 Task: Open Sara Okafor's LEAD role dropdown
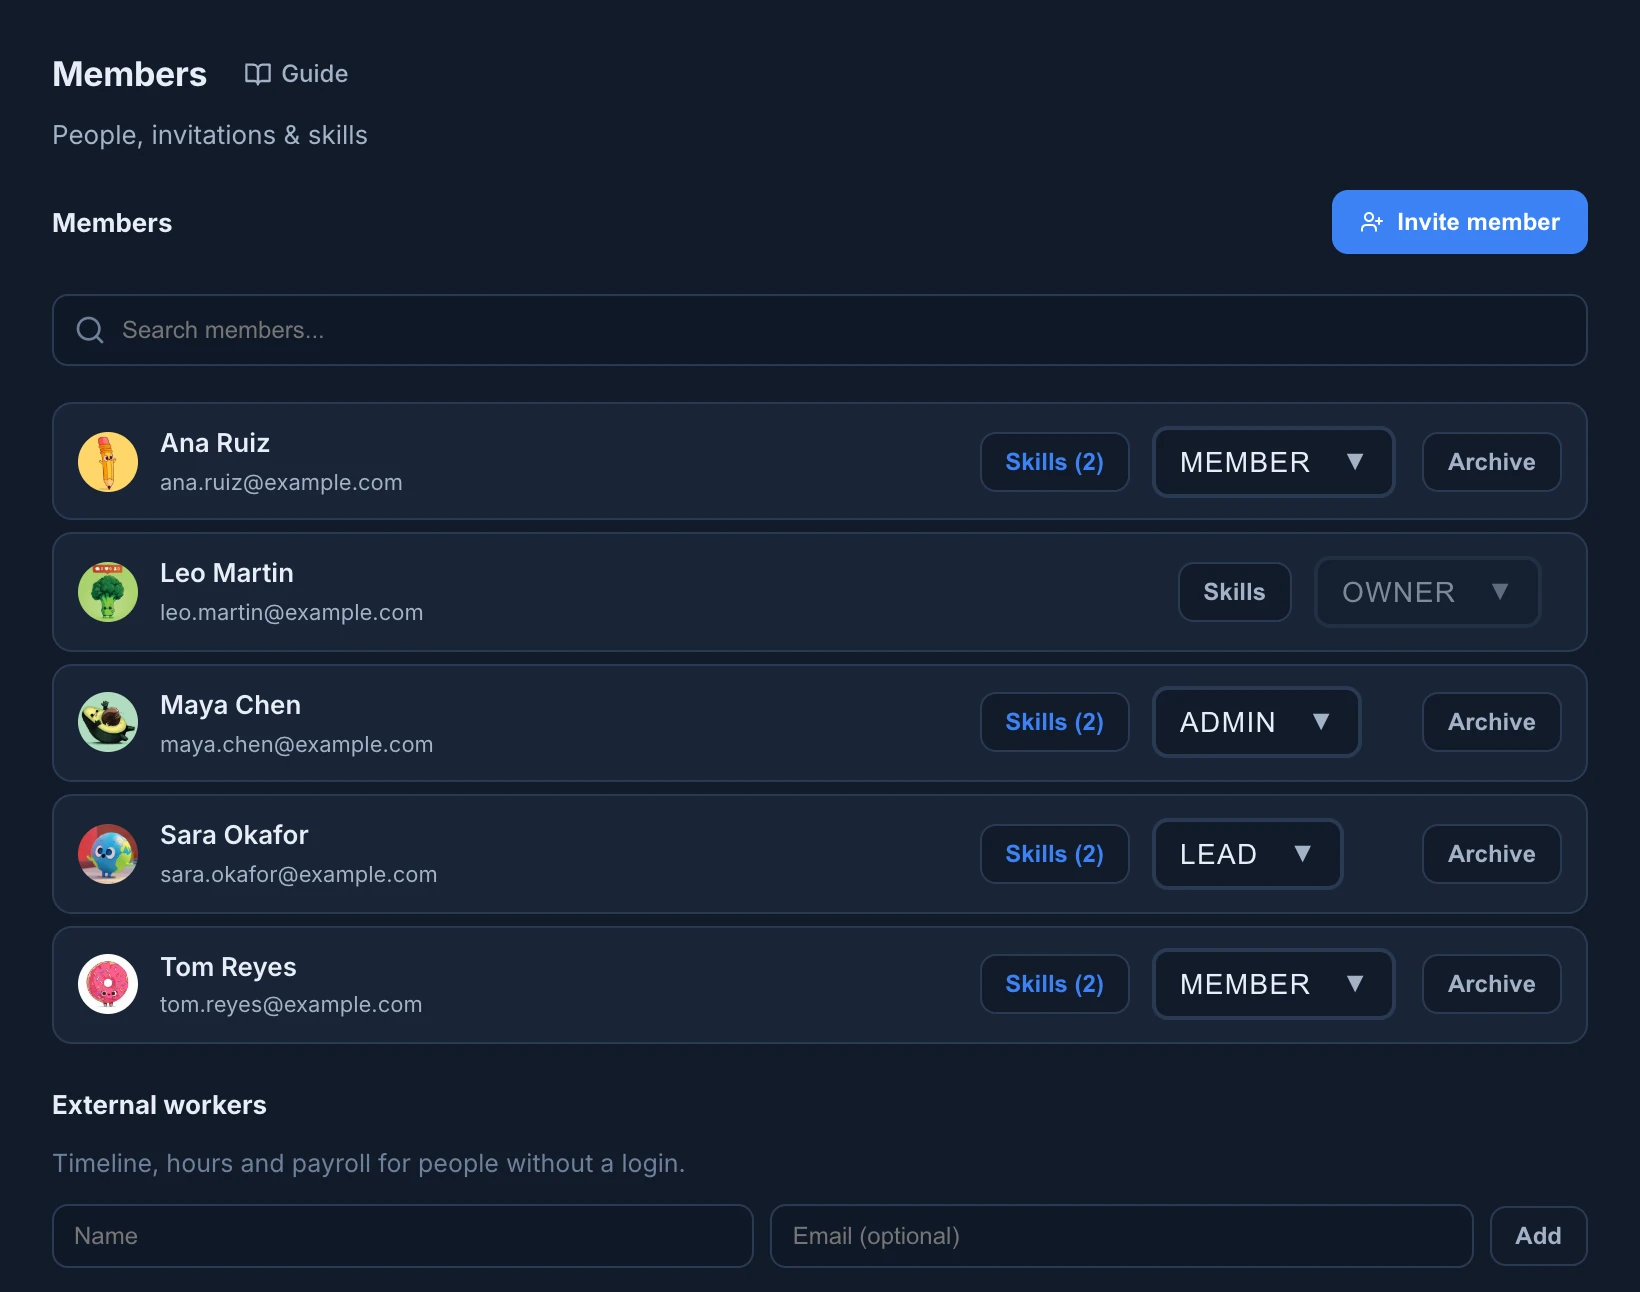pos(1248,854)
